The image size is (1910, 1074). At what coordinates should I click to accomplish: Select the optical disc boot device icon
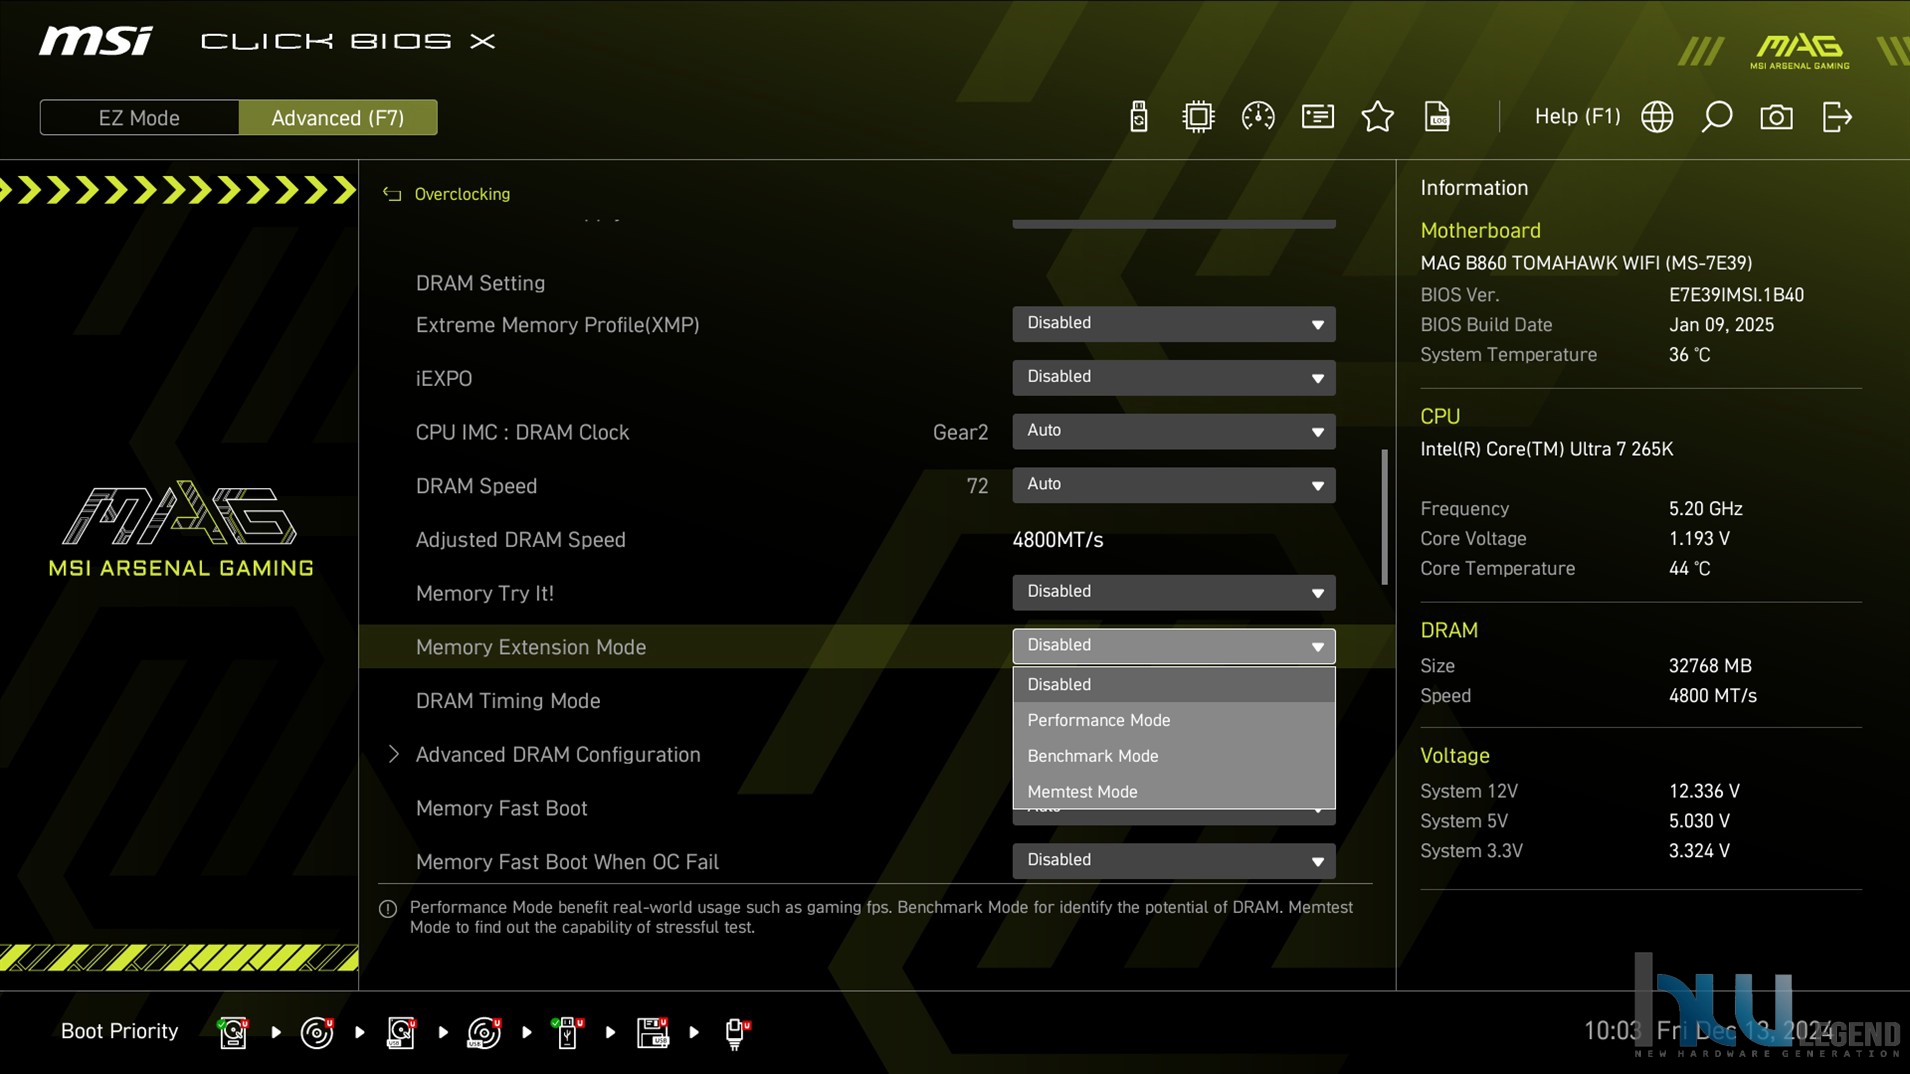[x=317, y=1032]
